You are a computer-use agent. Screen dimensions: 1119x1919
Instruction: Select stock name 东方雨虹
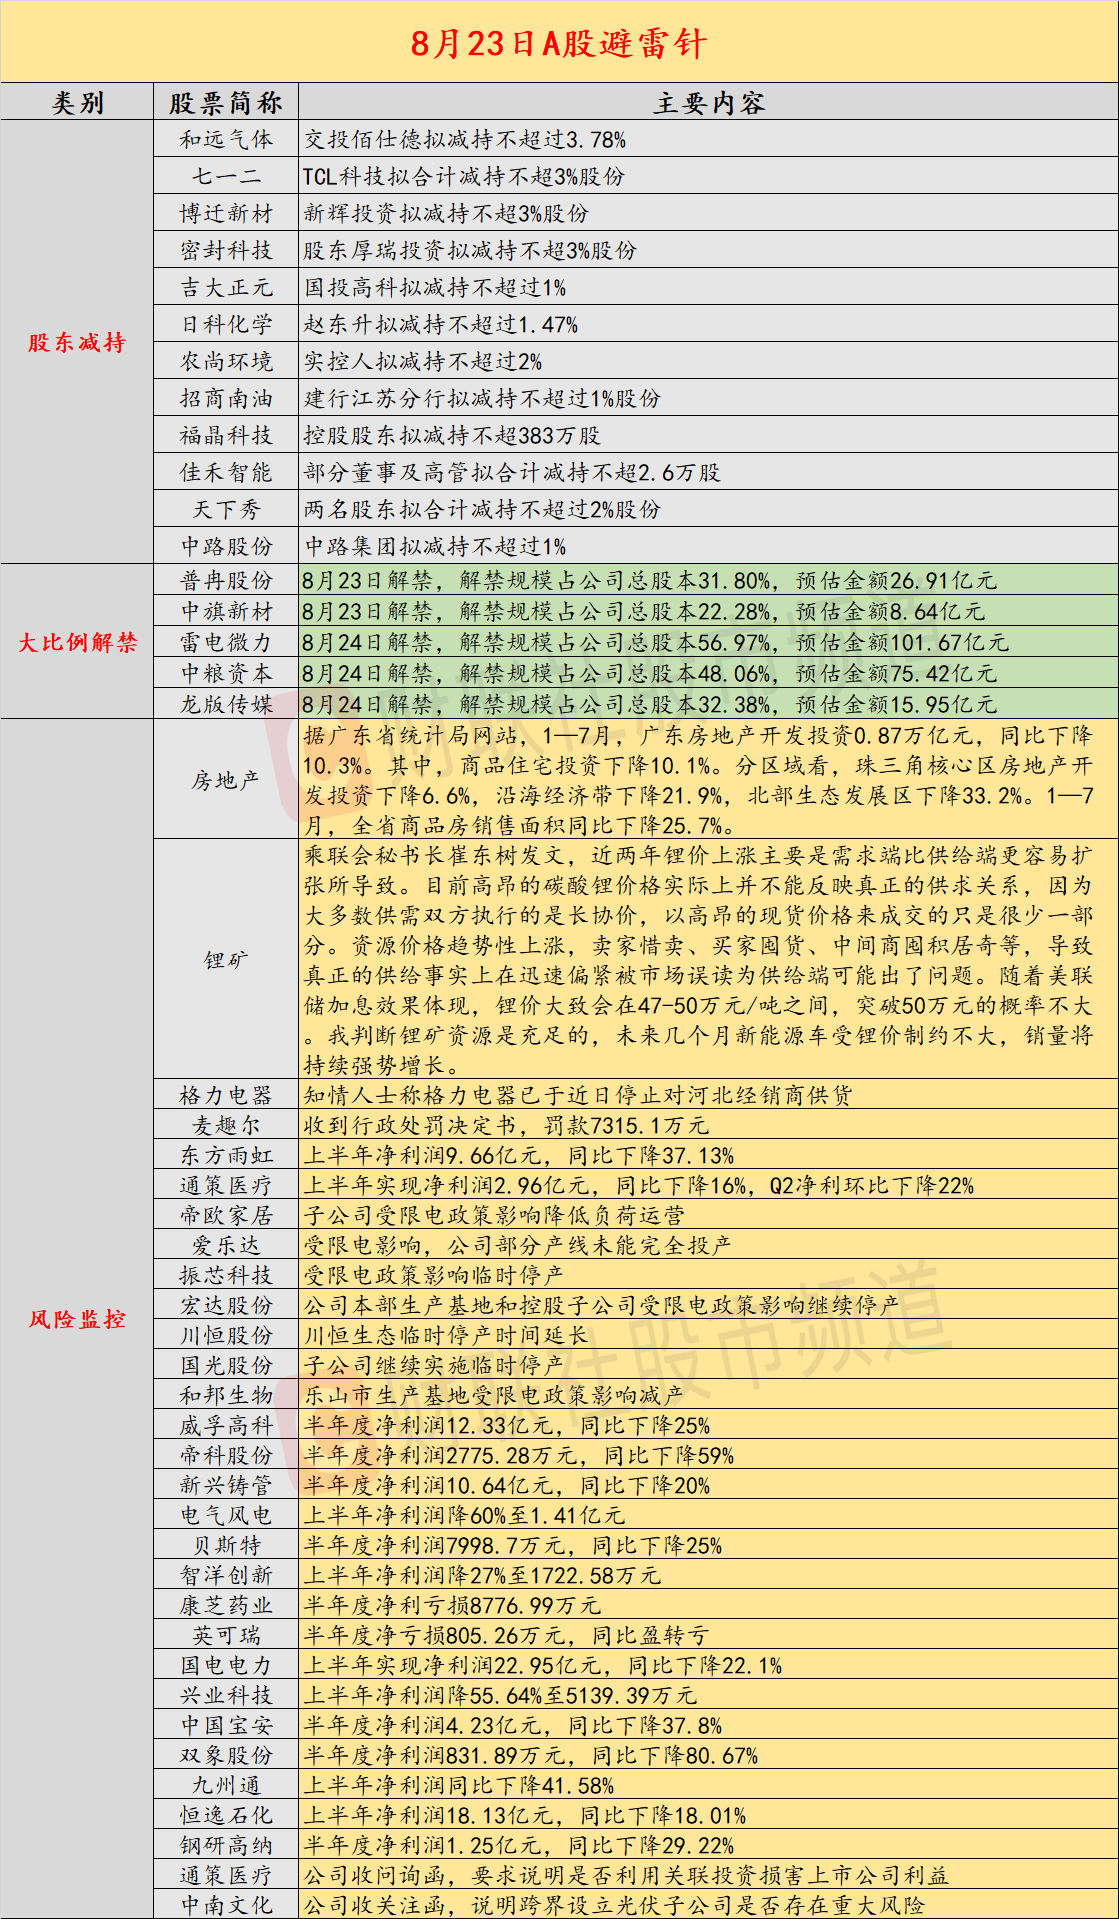pyautogui.click(x=226, y=1156)
